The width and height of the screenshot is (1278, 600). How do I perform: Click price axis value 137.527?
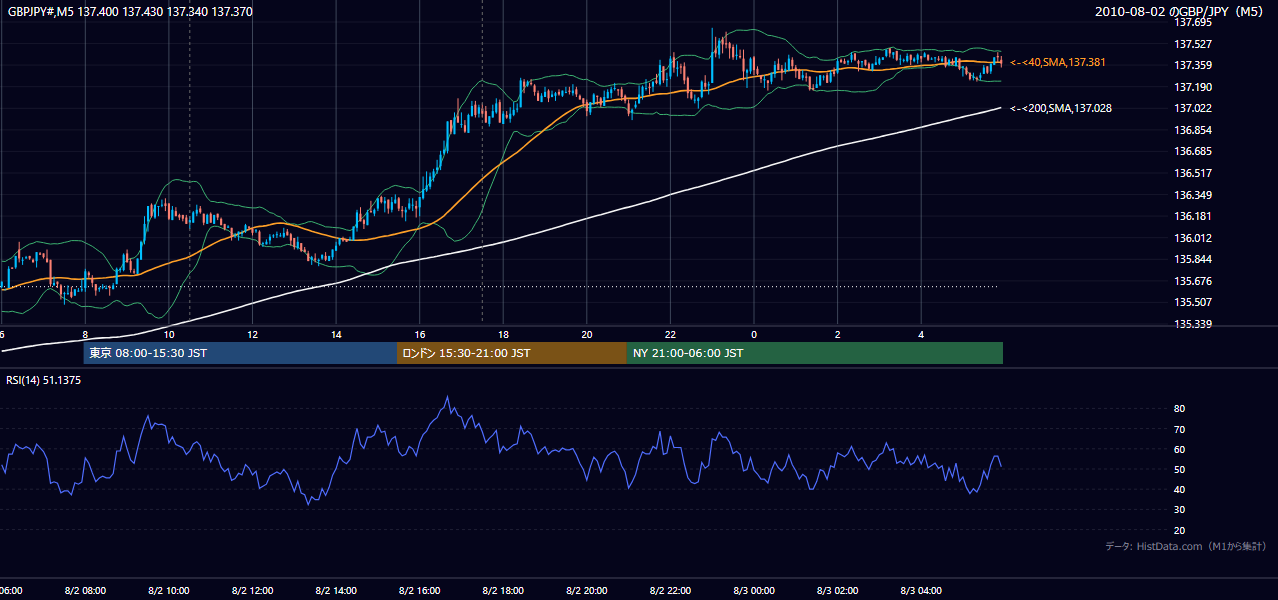(1193, 44)
